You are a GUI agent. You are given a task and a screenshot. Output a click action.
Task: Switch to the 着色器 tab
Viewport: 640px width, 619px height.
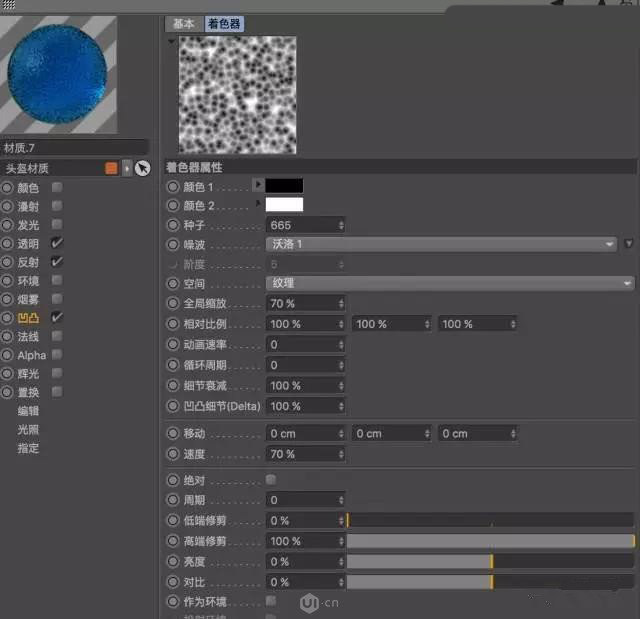(224, 24)
